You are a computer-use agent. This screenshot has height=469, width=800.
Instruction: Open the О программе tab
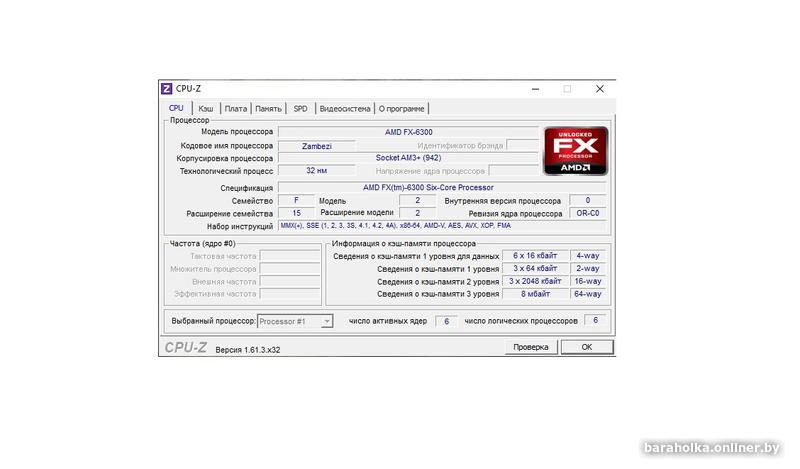[x=402, y=109]
